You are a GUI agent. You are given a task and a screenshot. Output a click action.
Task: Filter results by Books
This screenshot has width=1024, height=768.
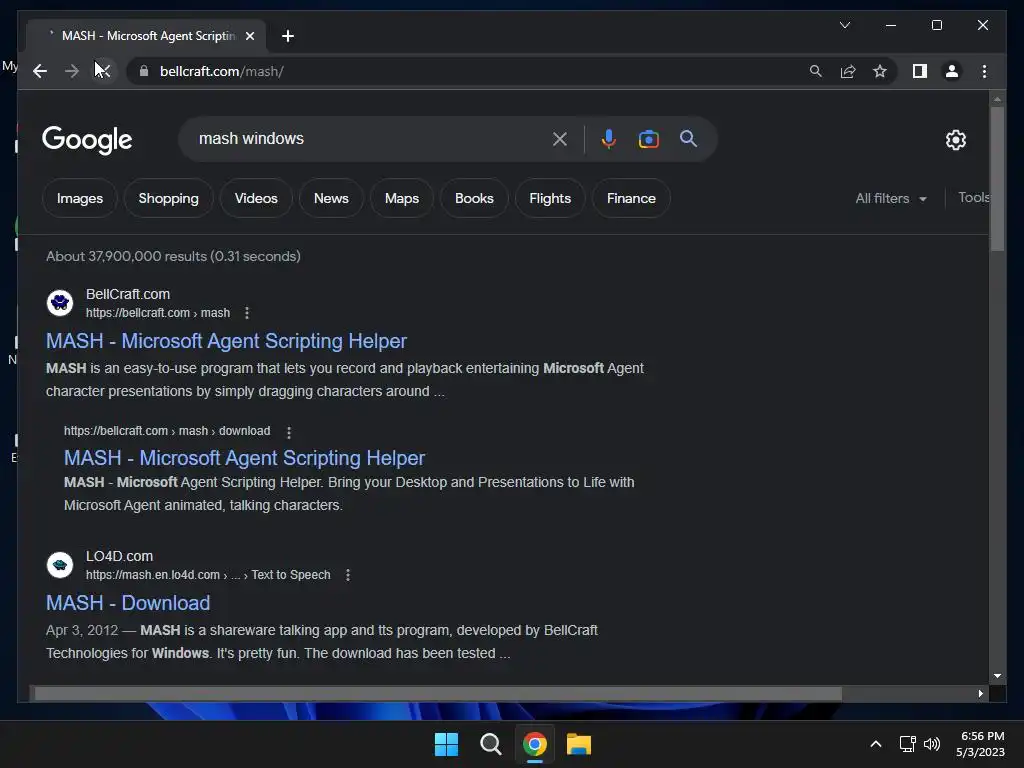coord(474,199)
